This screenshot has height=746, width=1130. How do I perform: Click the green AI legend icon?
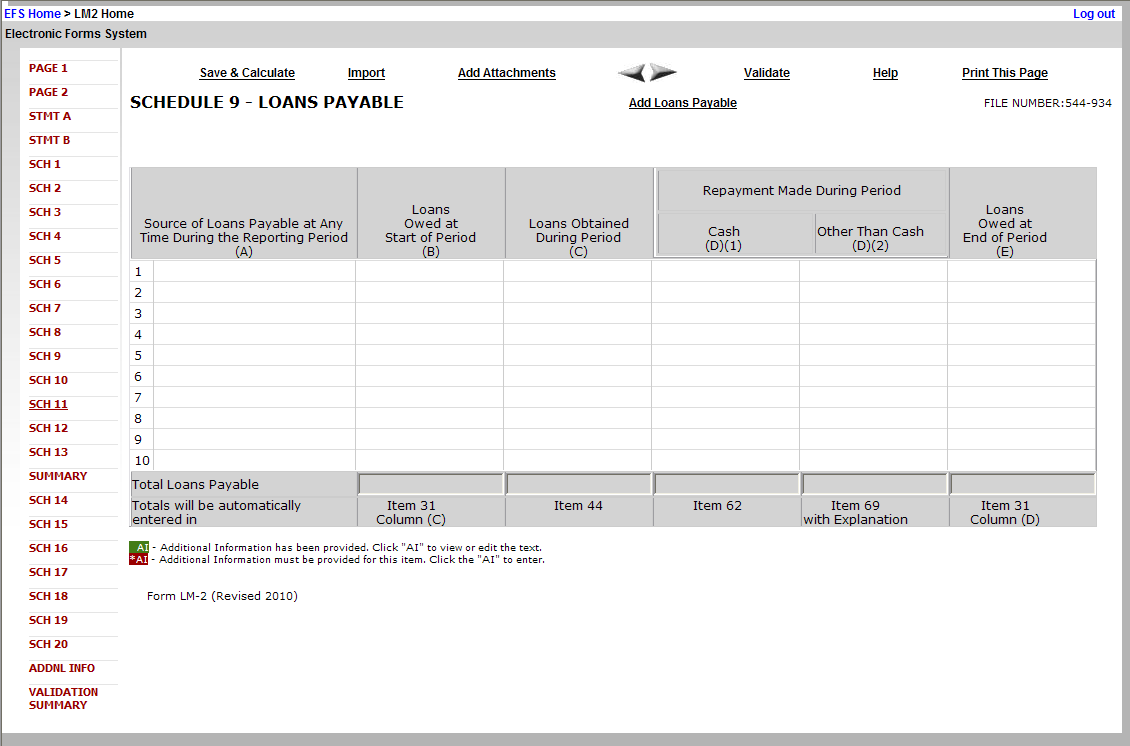[139, 547]
